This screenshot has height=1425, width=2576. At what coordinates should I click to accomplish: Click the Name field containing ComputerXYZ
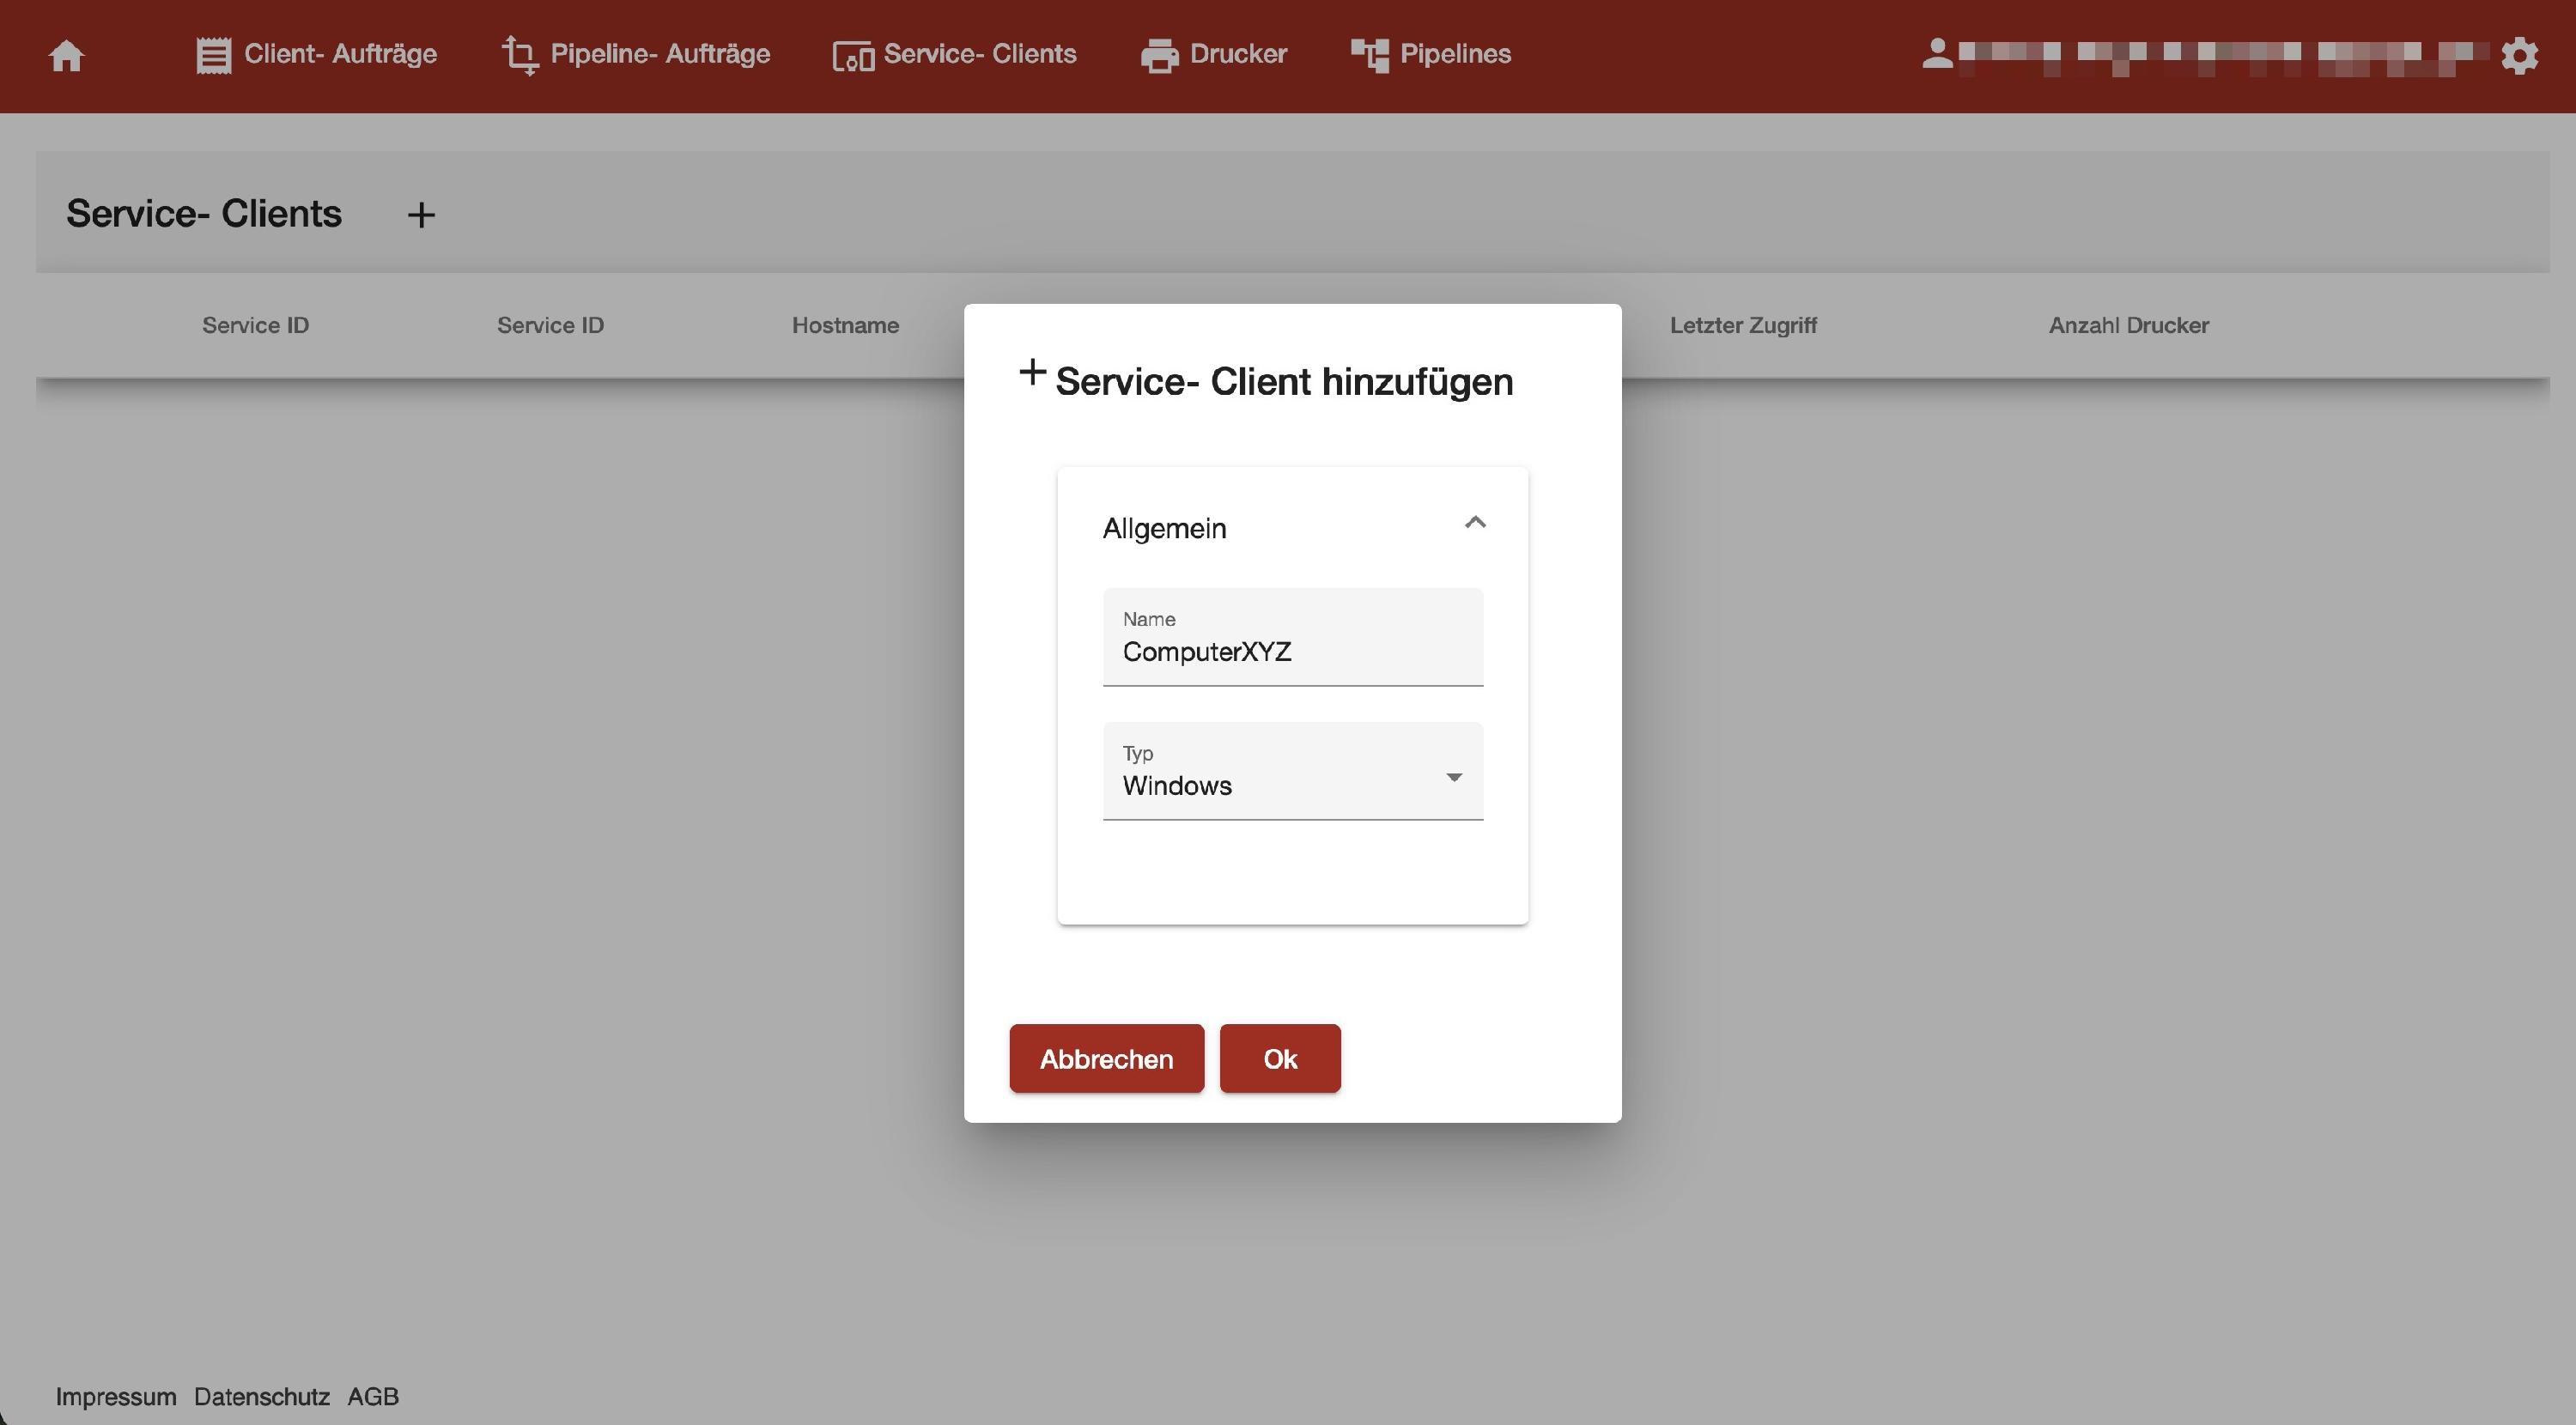[x=1292, y=651]
